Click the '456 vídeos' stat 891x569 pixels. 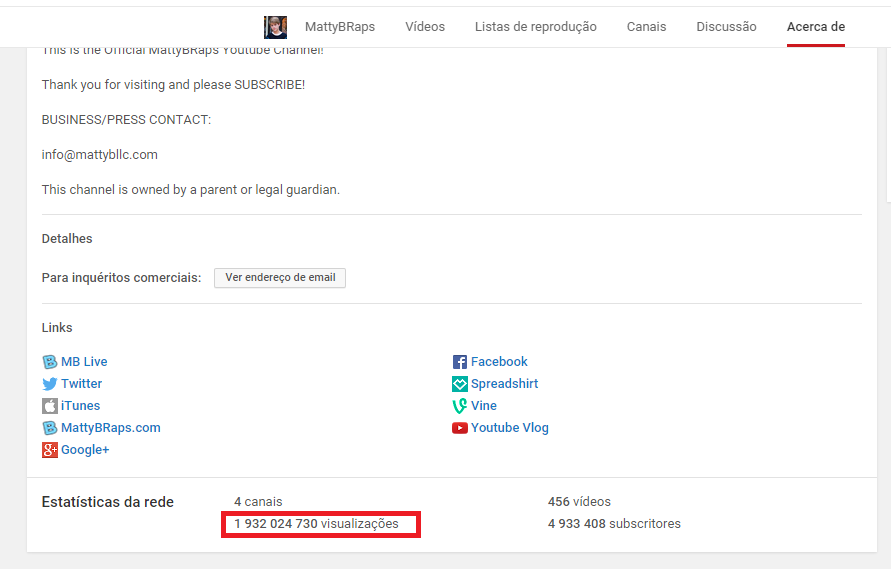pyautogui.click(x=579, y=502)
